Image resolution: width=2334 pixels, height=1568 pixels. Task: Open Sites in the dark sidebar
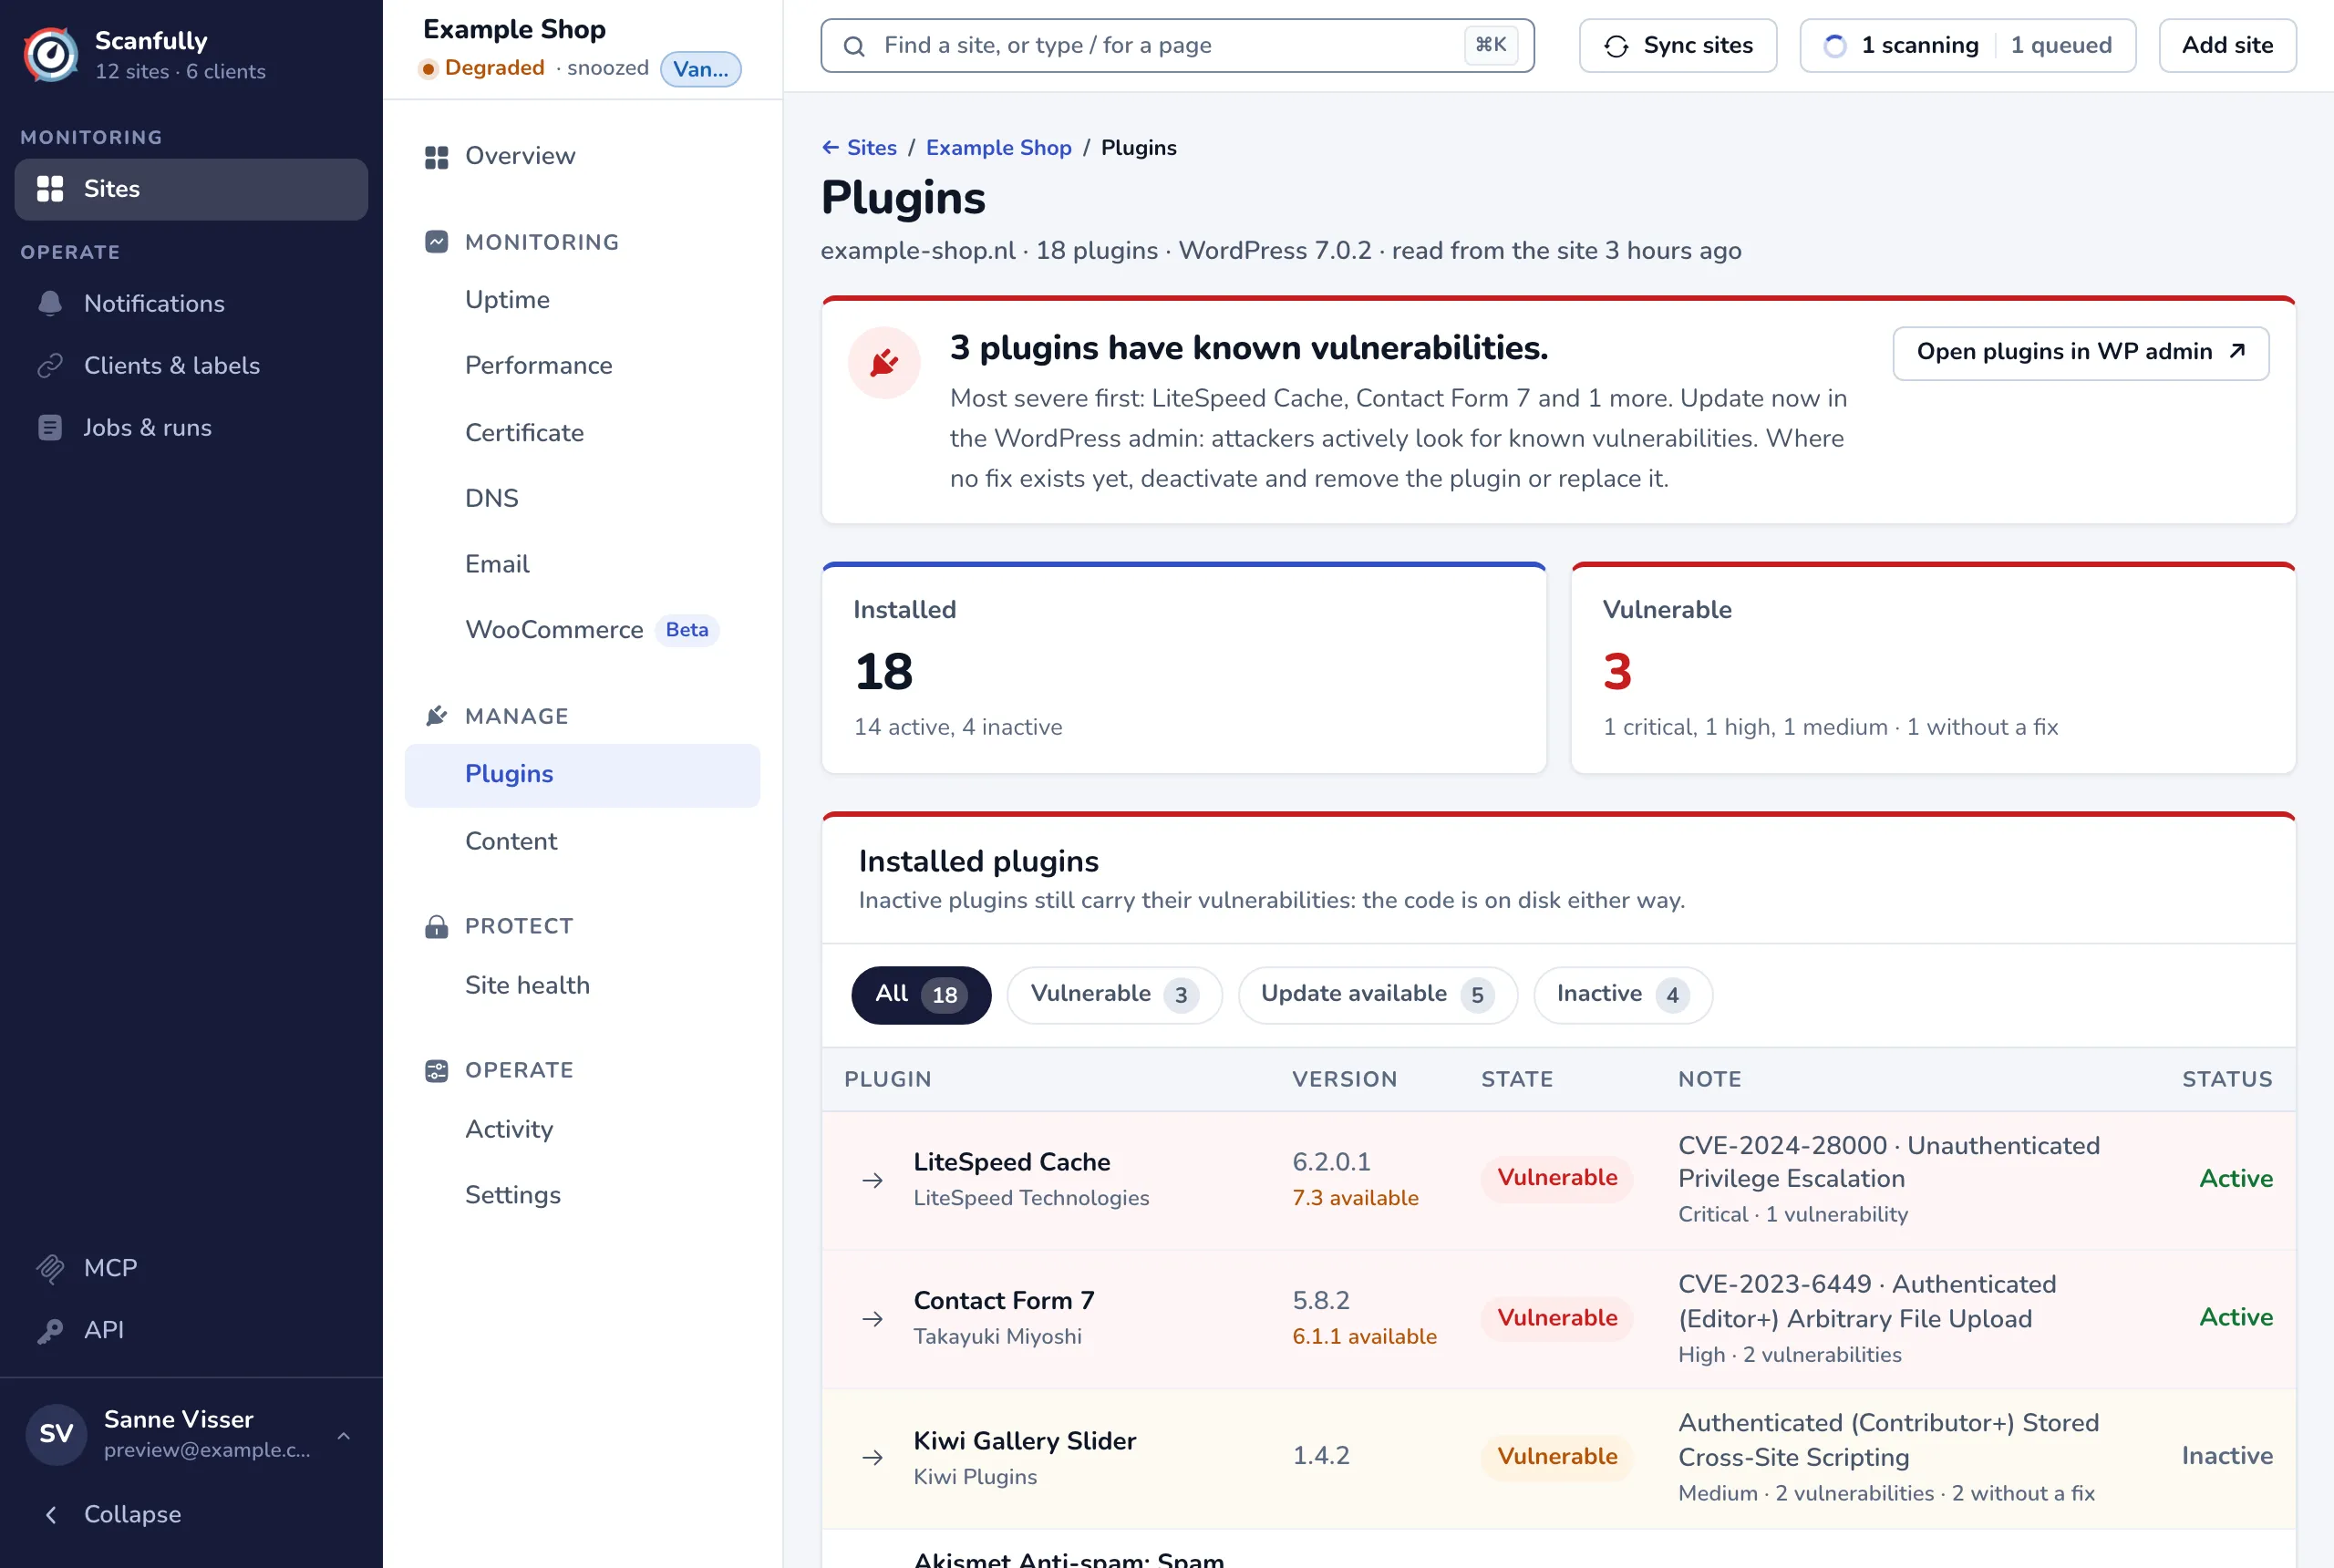point(191,189)
